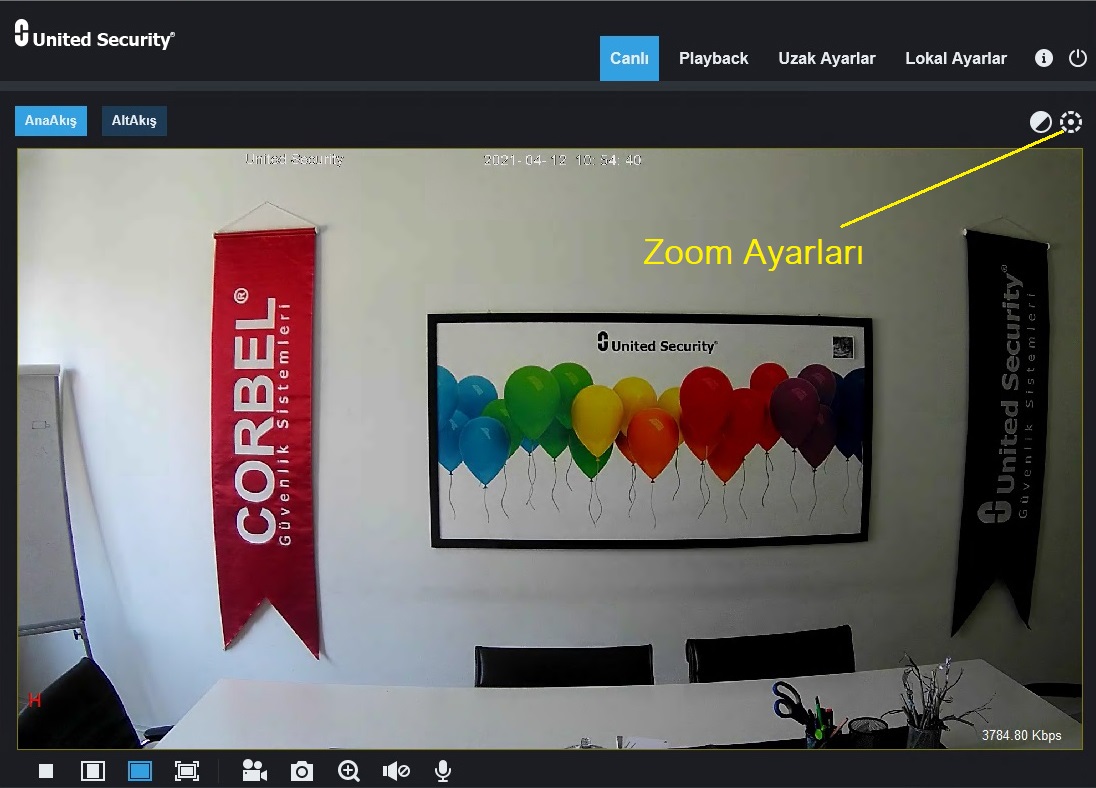The image size is (1096, 788).
Task: Select the AnaAkış main stream button
Action: pyautogui.click(x=51, y=121)
